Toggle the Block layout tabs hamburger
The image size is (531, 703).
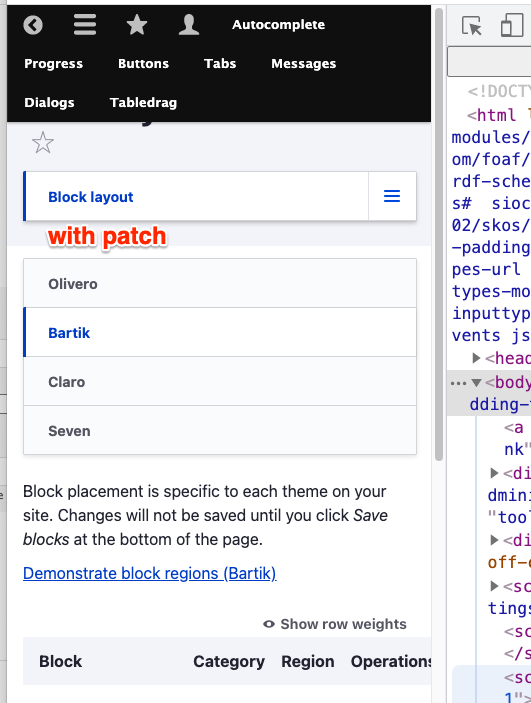click(392, 196)
